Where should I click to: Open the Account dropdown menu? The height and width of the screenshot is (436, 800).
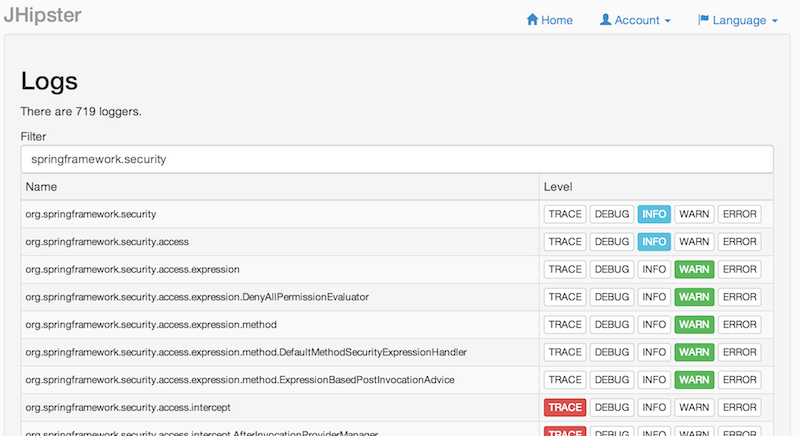point(635,20)
